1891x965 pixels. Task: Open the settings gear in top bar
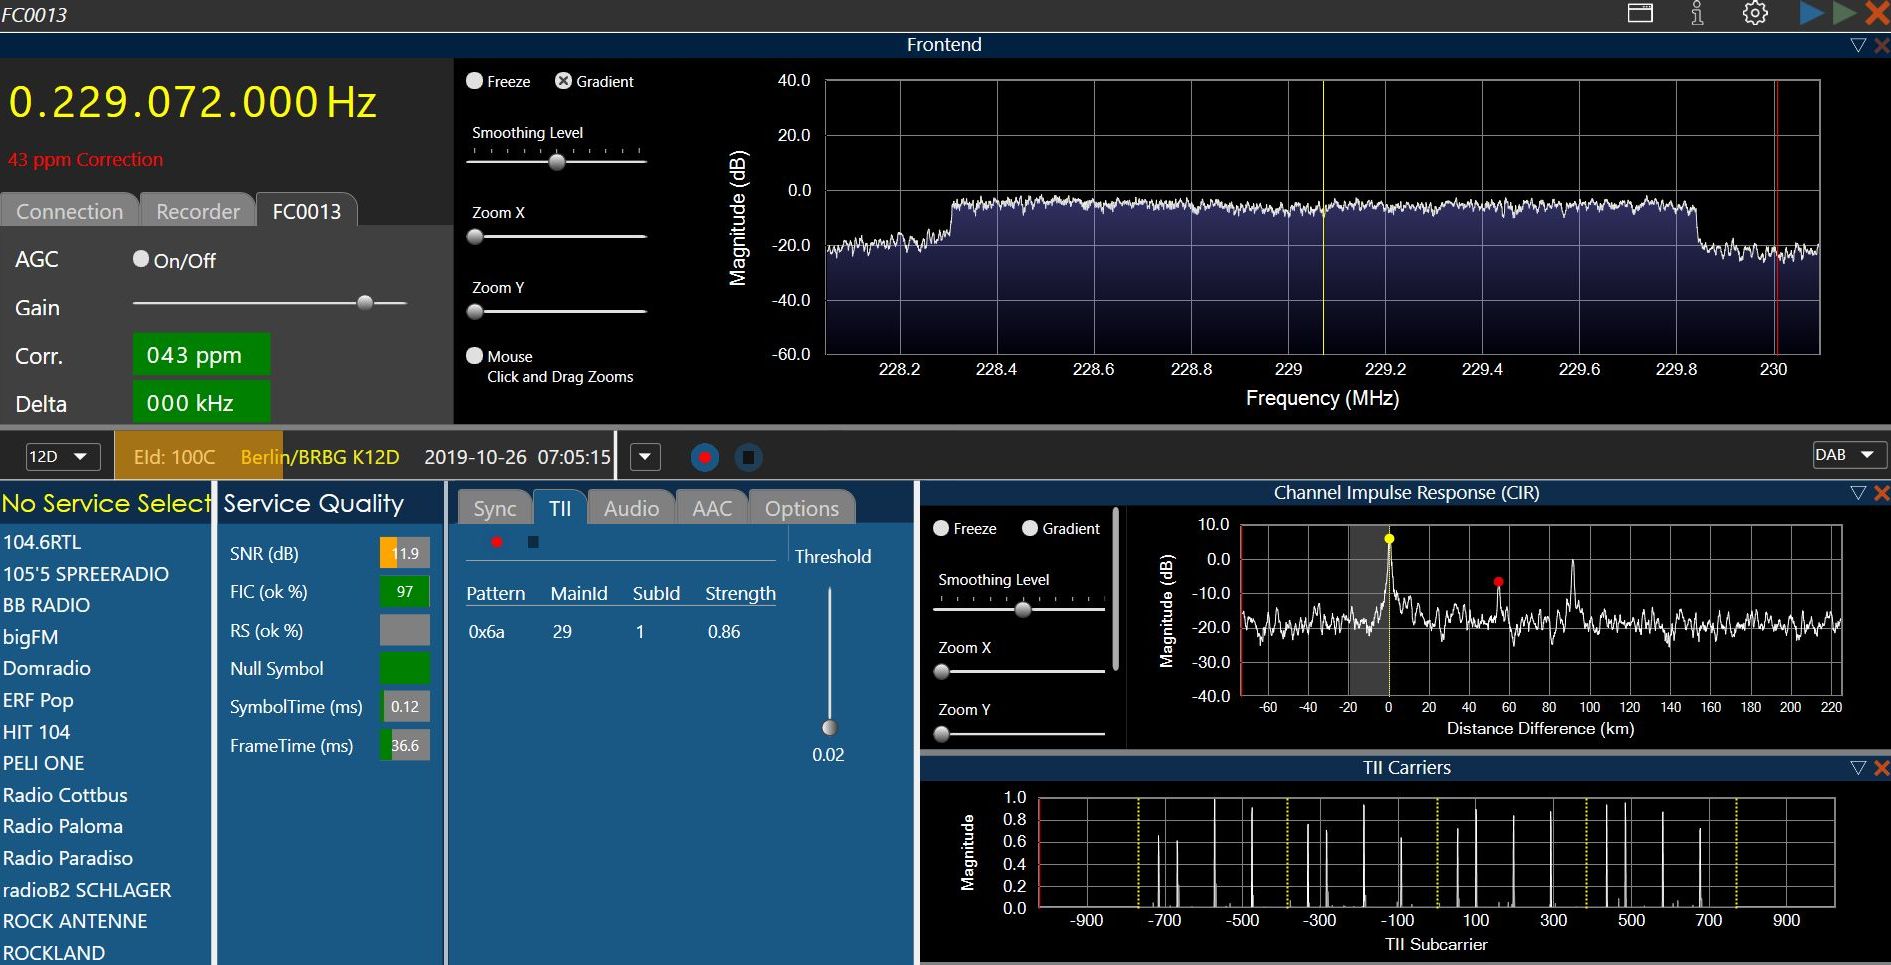[x=1755, y=14]
